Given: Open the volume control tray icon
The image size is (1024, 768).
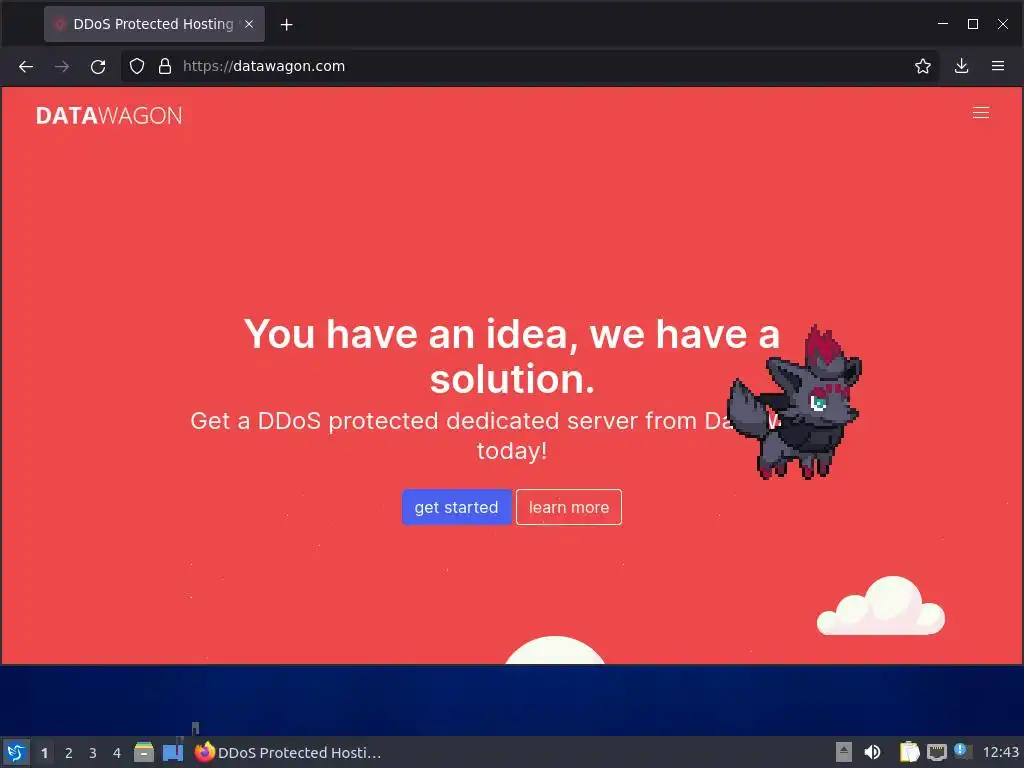Looking at the screenshot, I should [x=872, y=752].
